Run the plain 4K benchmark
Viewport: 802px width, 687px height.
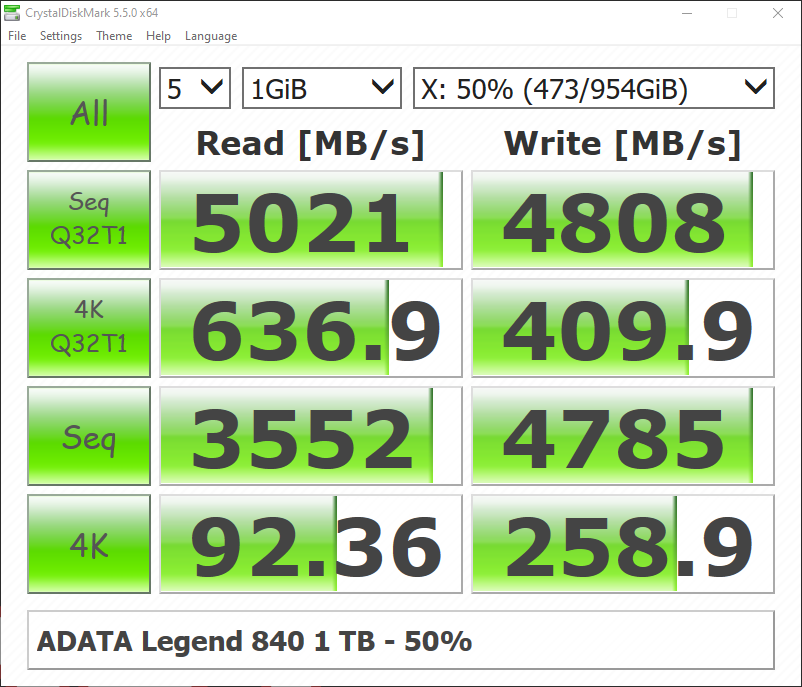click(89, 544)
